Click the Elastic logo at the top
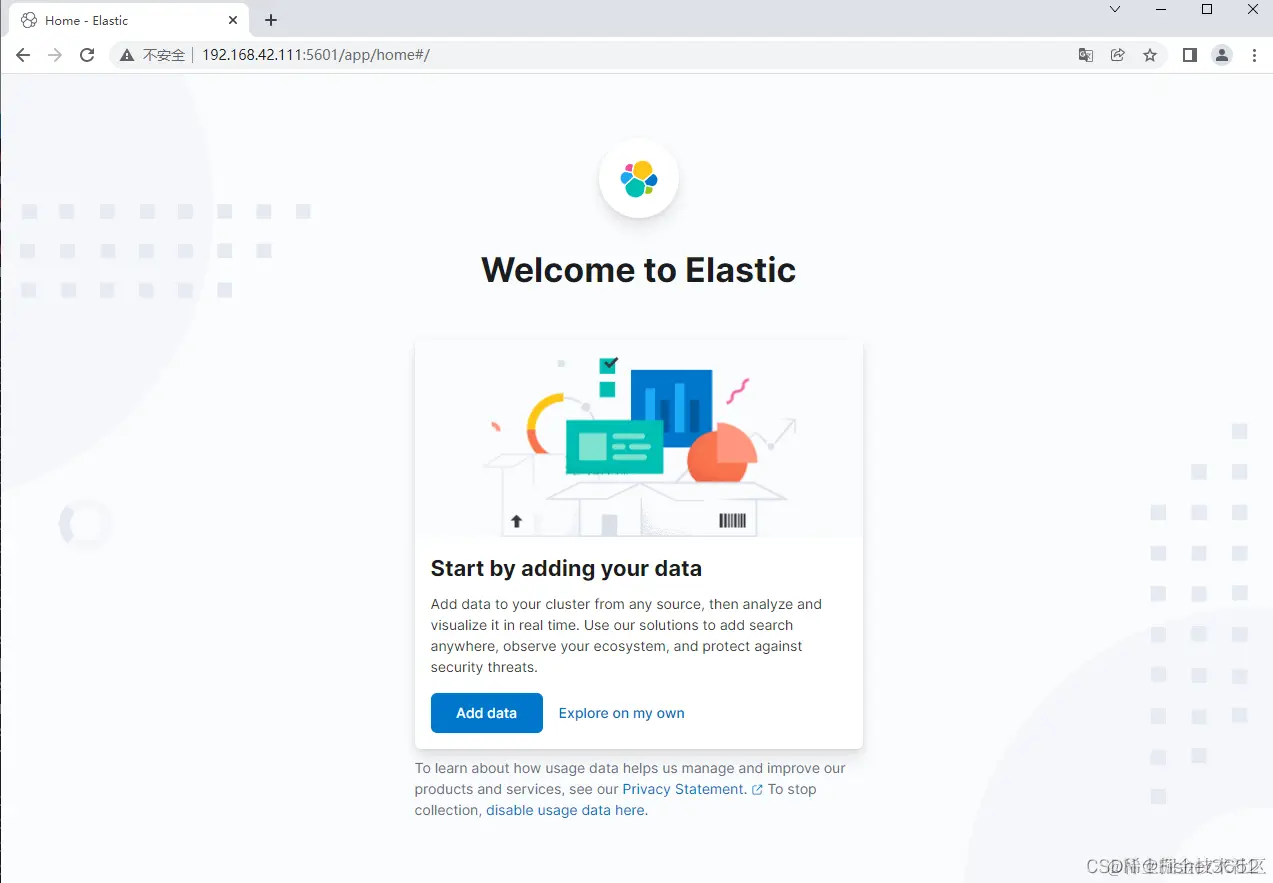This screenshot has width=1273, height=883. pyautogui.click(x=638, y=178)
